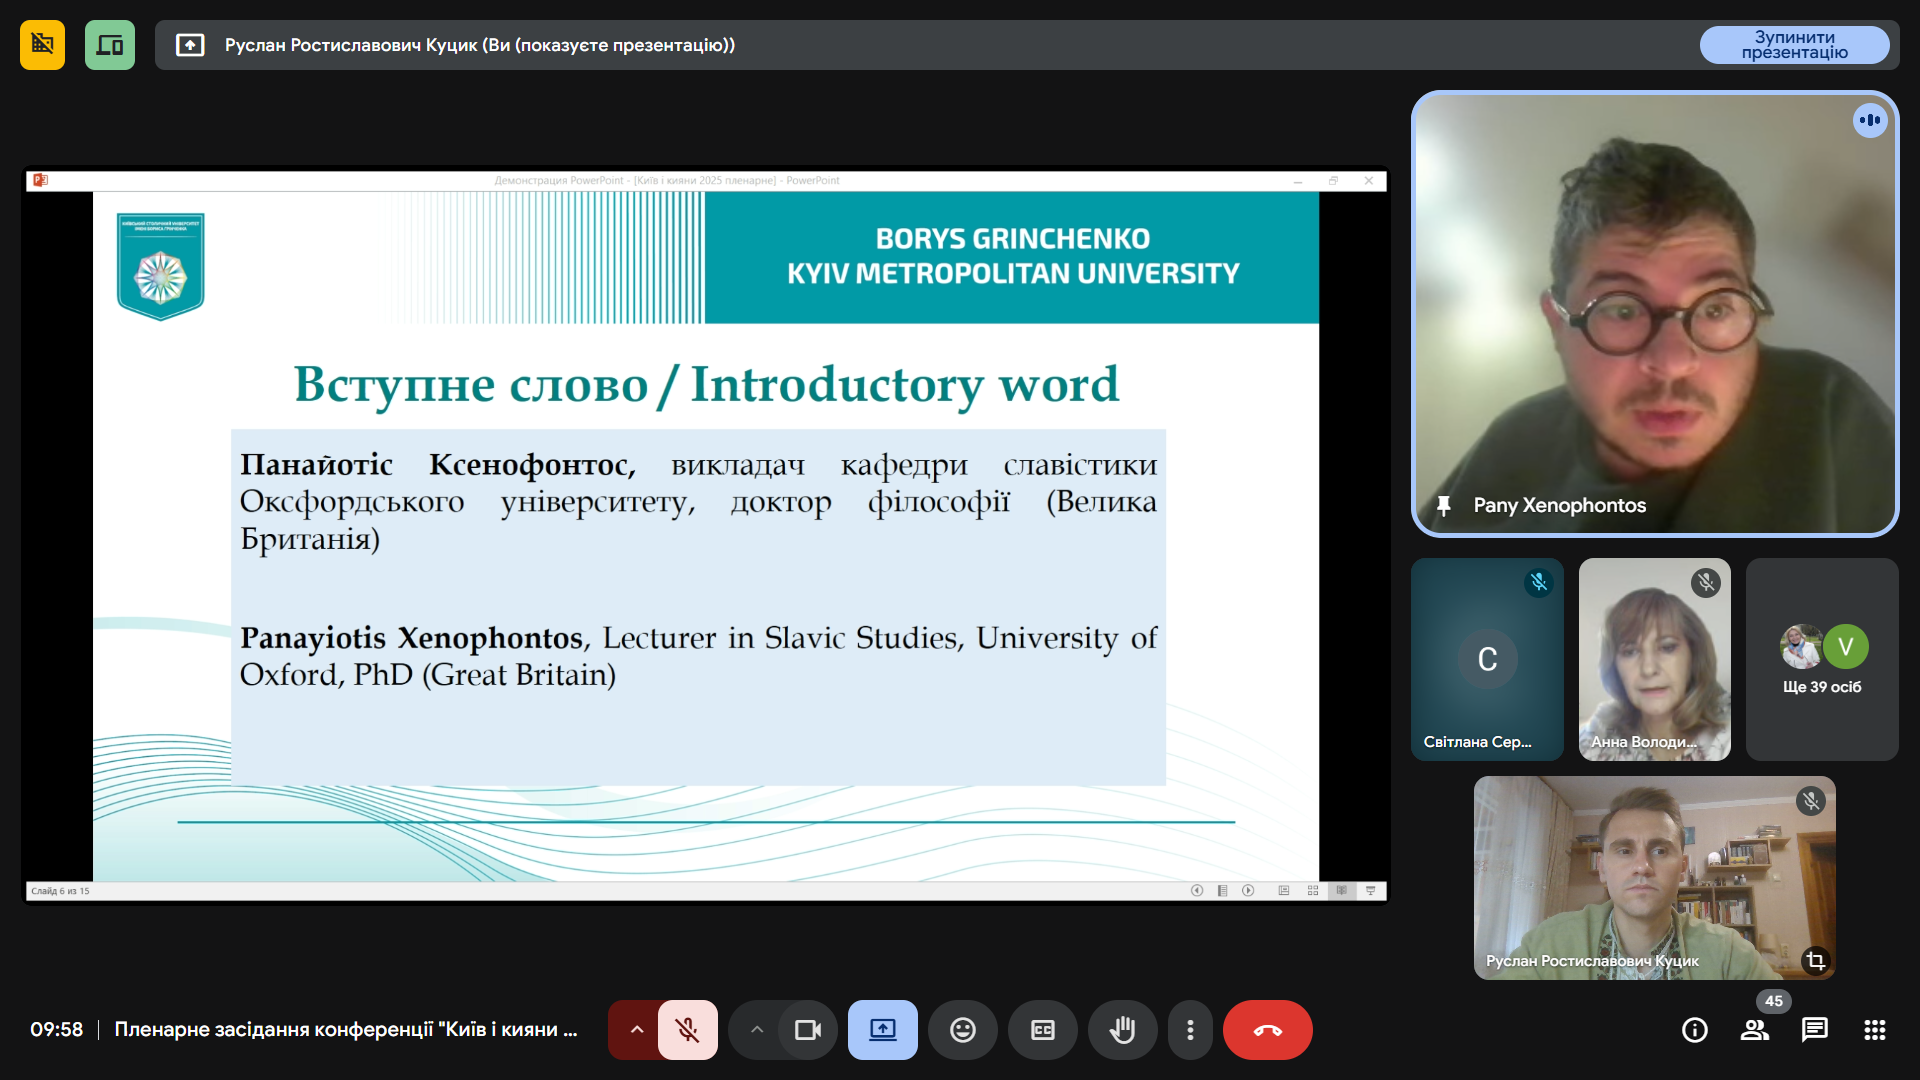Leave the call with the red button
1920x1080 pixels.
1267,1030
